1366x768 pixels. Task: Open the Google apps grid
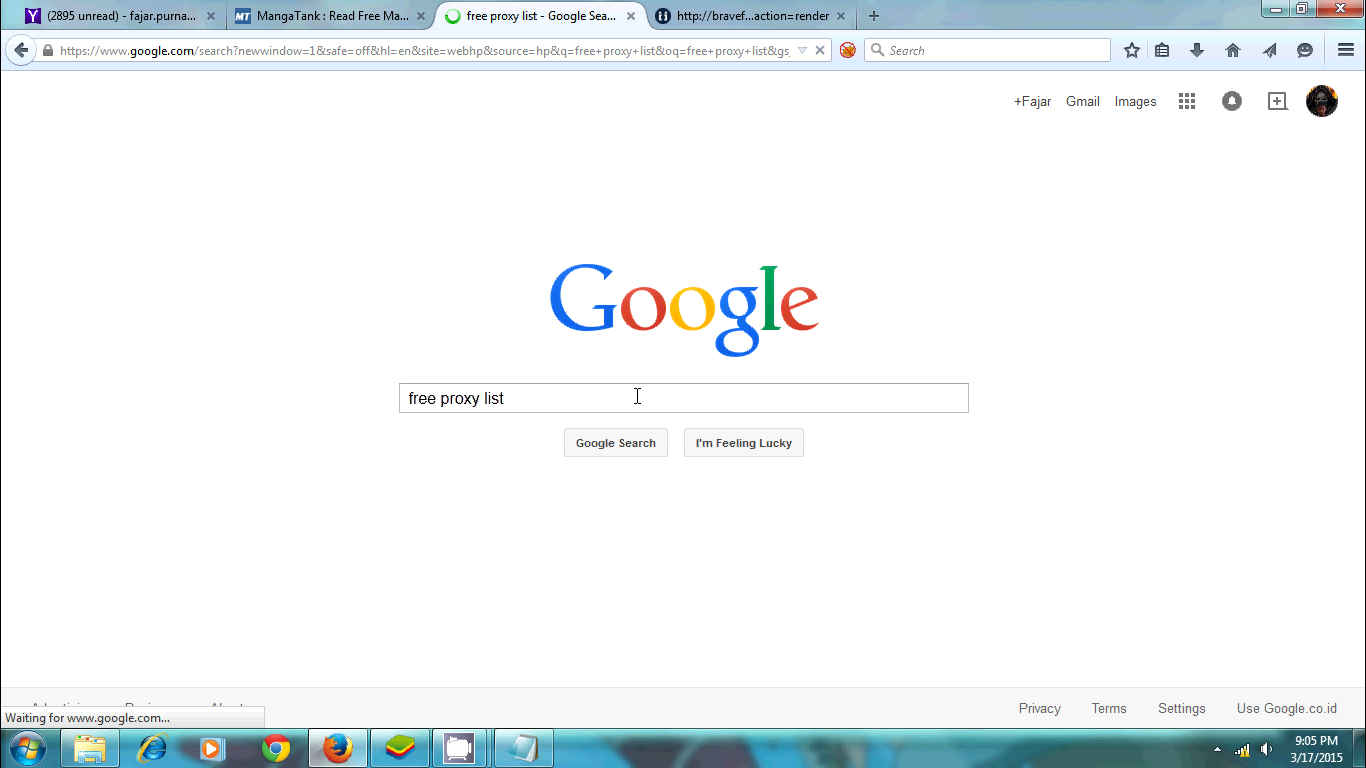1187,101
